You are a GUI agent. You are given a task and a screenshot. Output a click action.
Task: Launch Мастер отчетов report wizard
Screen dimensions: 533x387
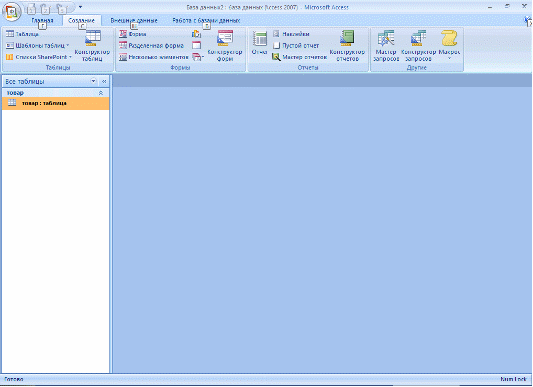(299, 57)
